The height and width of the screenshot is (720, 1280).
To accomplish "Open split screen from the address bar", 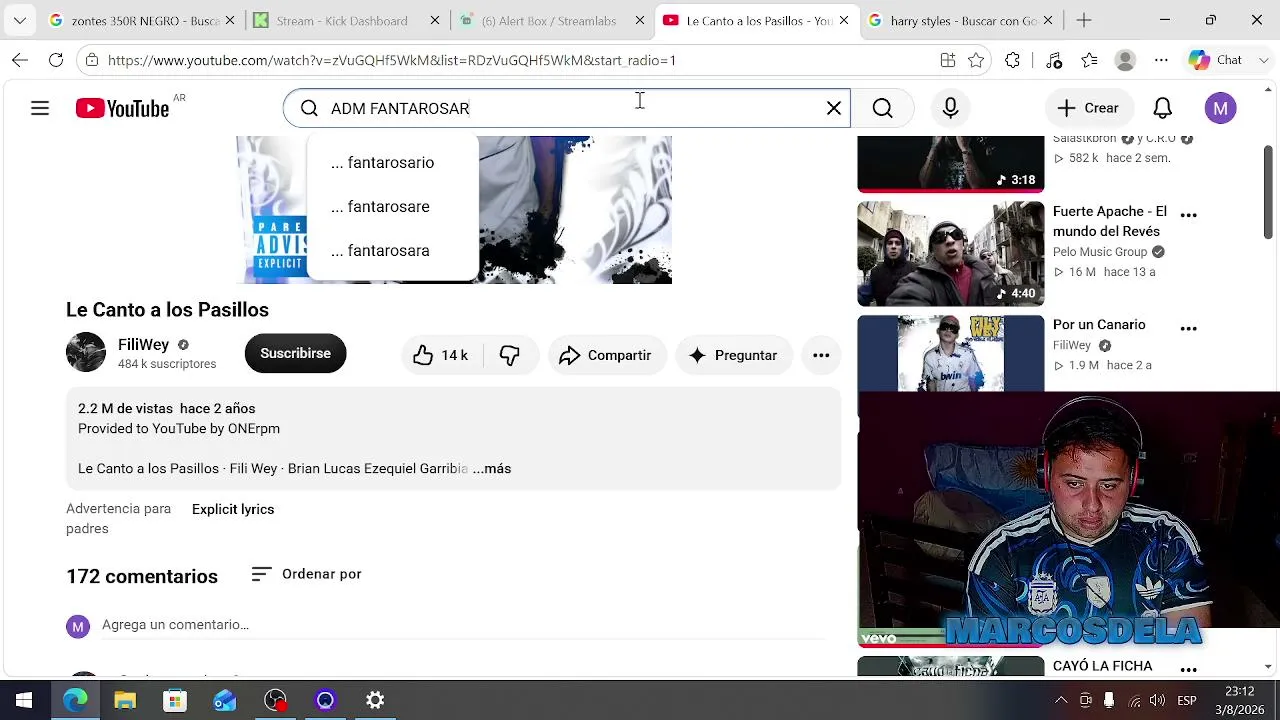I will coord(948,60).
